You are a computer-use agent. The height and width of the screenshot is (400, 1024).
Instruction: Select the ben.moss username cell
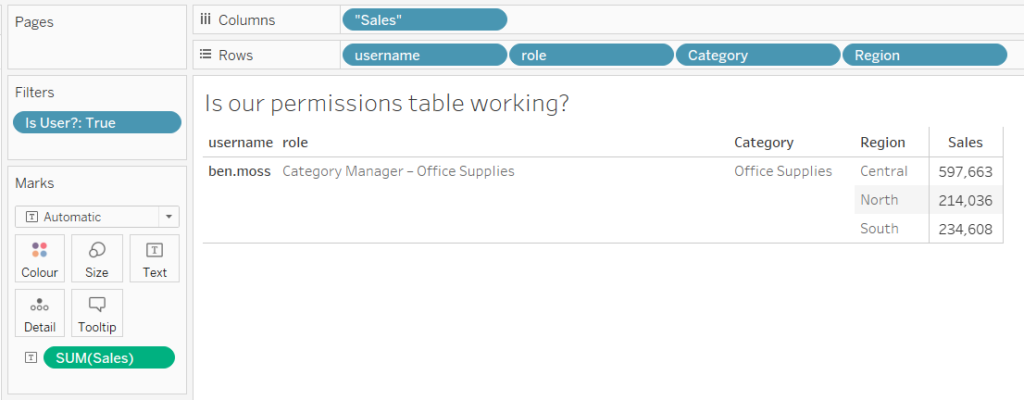click(239, 171)
